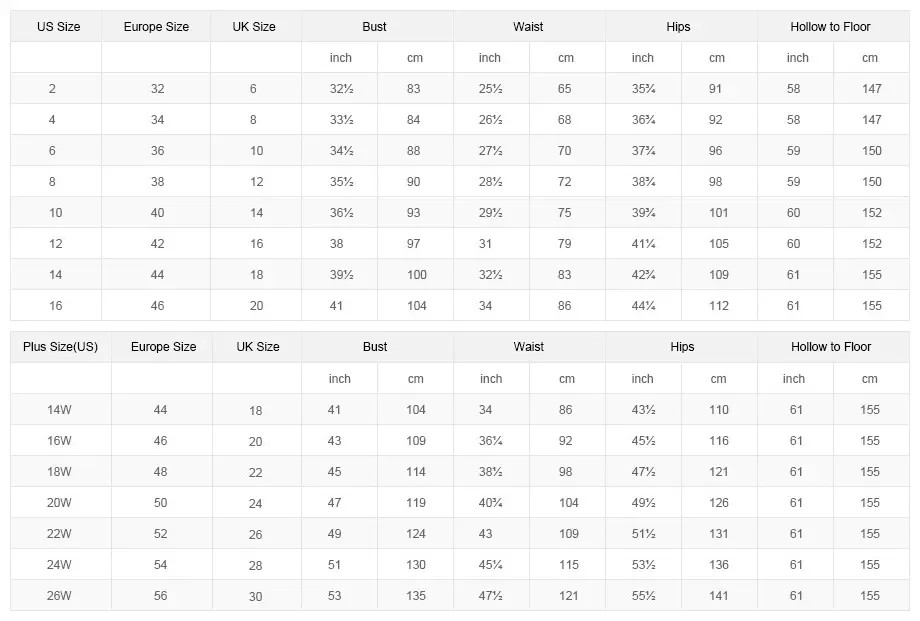920x621 pixels.
Task: Select Europe size 32 cell
Action: [x=158, y=89]
